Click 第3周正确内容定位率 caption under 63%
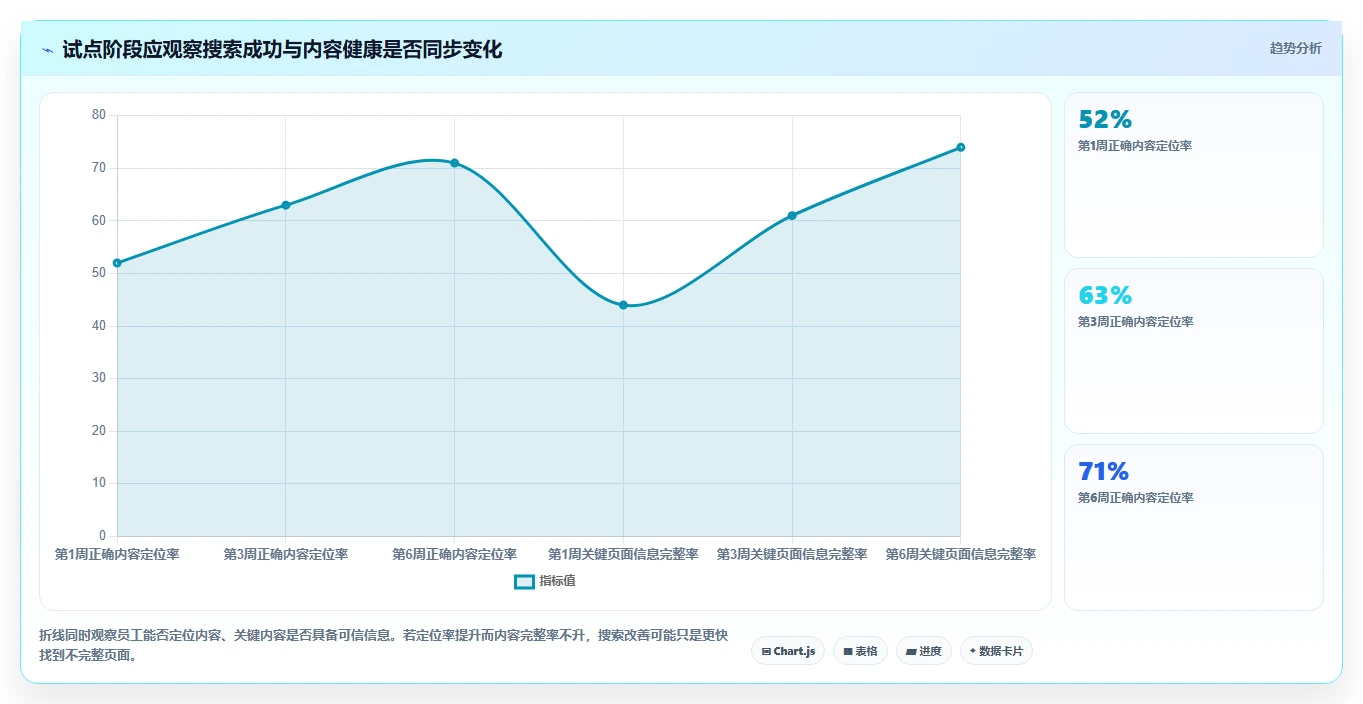1363x704 pixels. tap(1135, 322)
